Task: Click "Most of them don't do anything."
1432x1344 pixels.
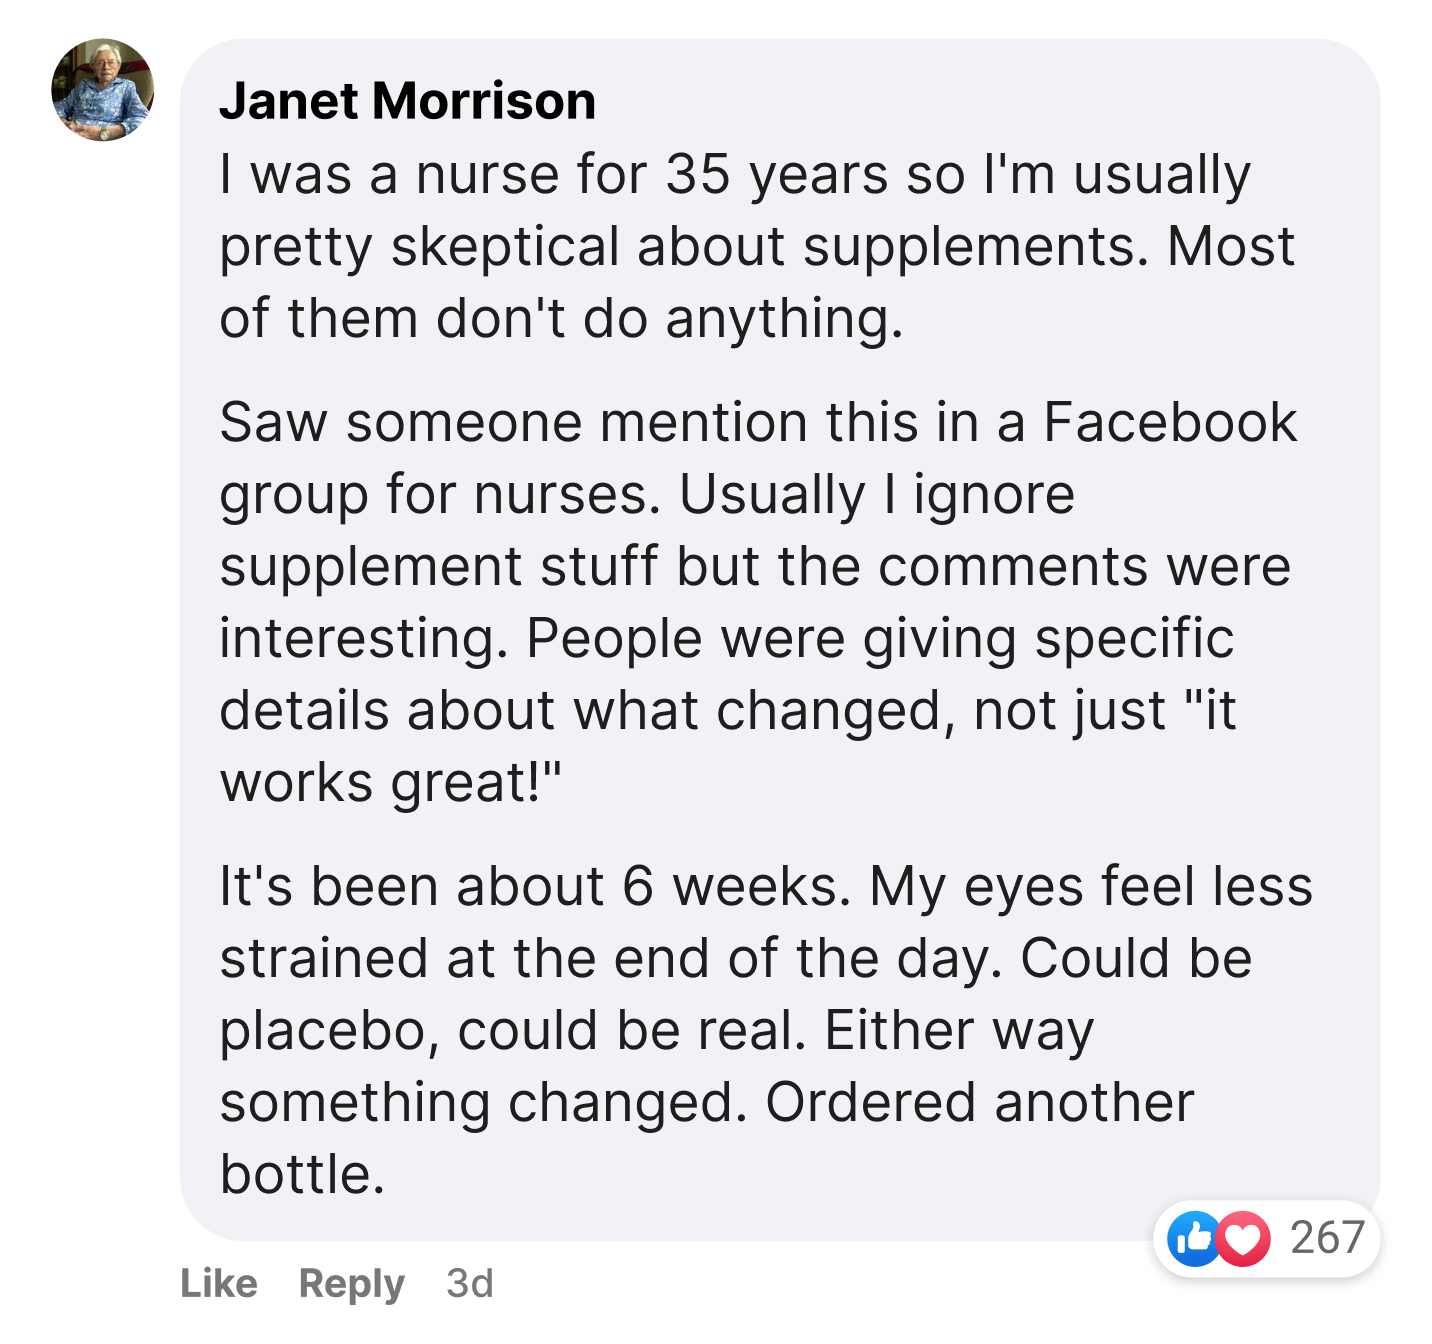Action: point(560,319)
